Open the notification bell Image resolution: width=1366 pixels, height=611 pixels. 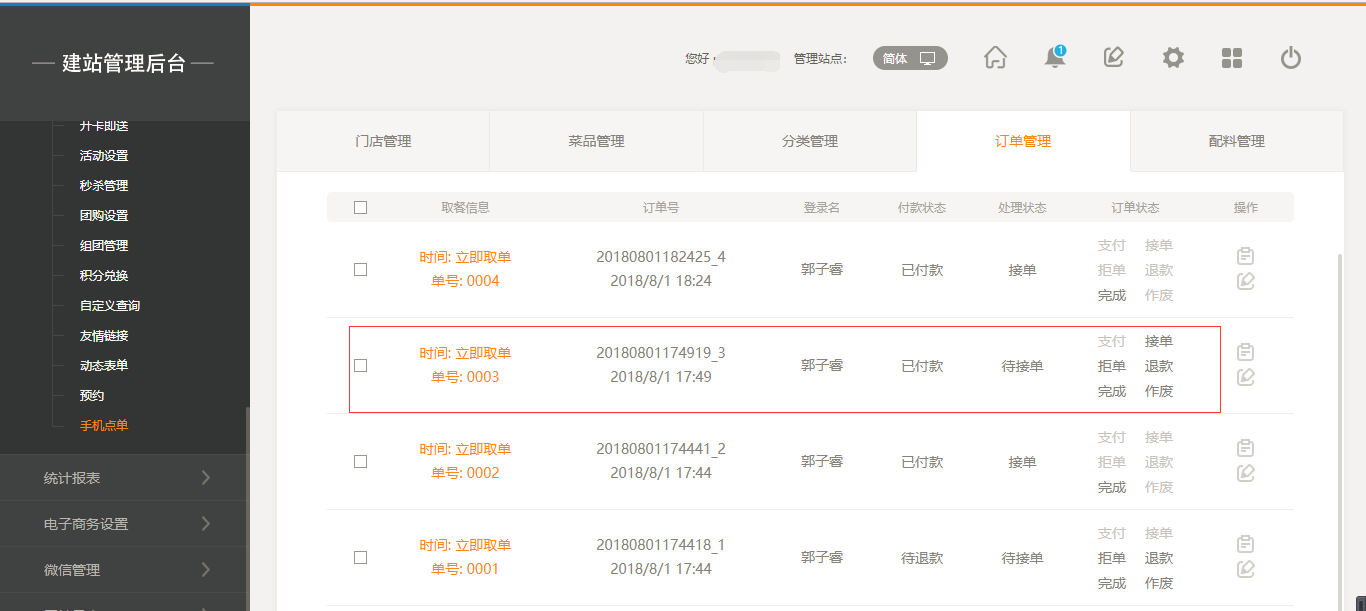pyautogui.click(x=1054, y=58)
